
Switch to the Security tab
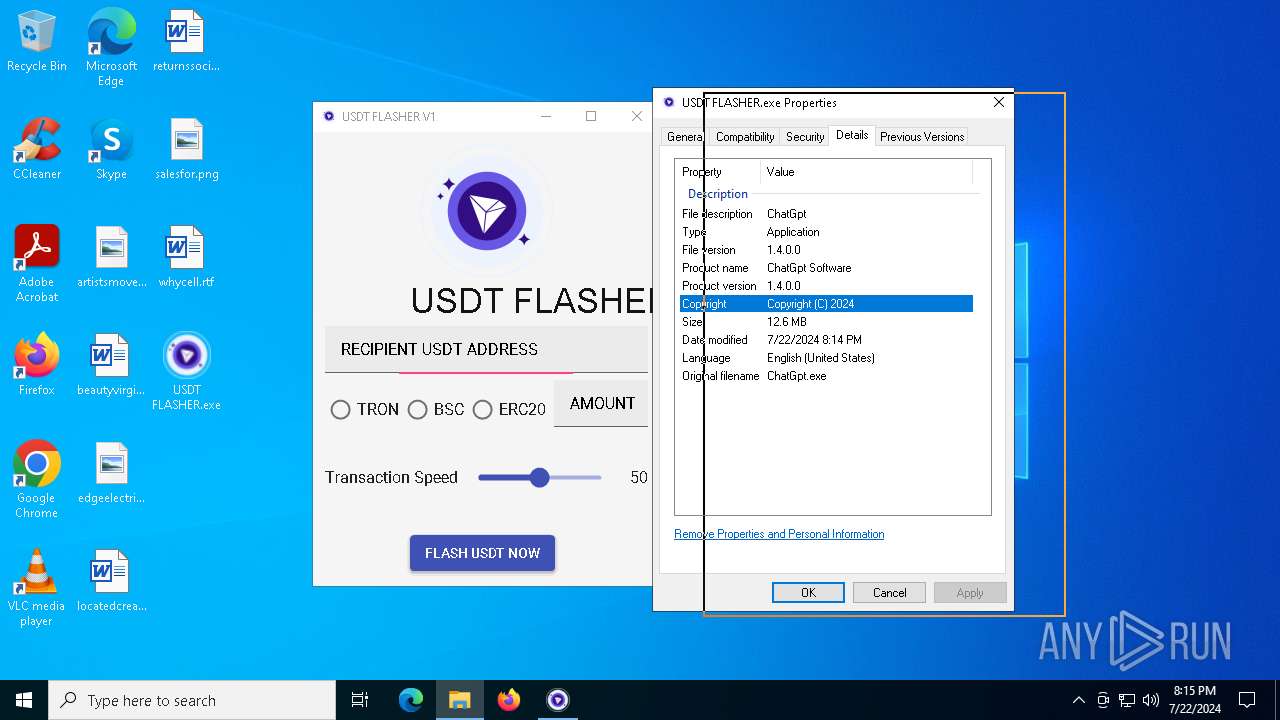tap(805, 137)
